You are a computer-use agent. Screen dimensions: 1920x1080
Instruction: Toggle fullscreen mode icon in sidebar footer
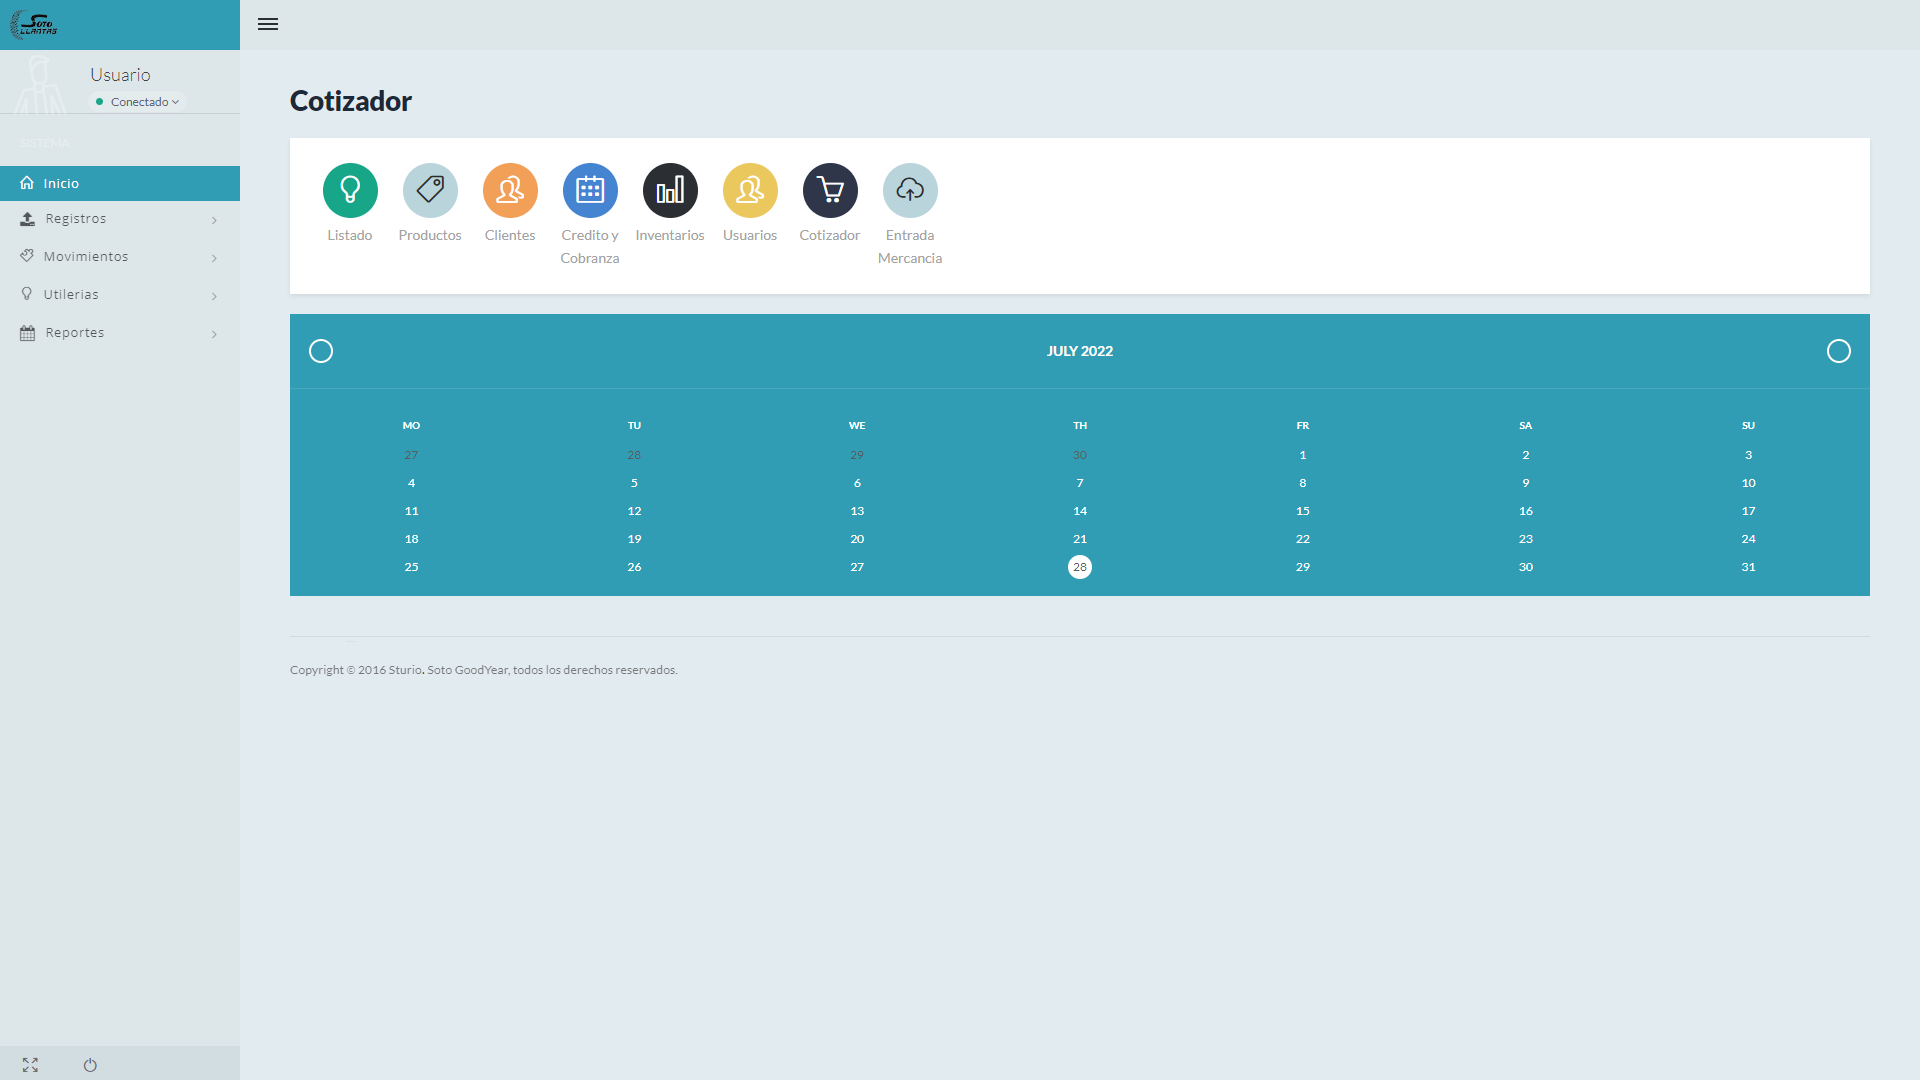click(30, 1065)
